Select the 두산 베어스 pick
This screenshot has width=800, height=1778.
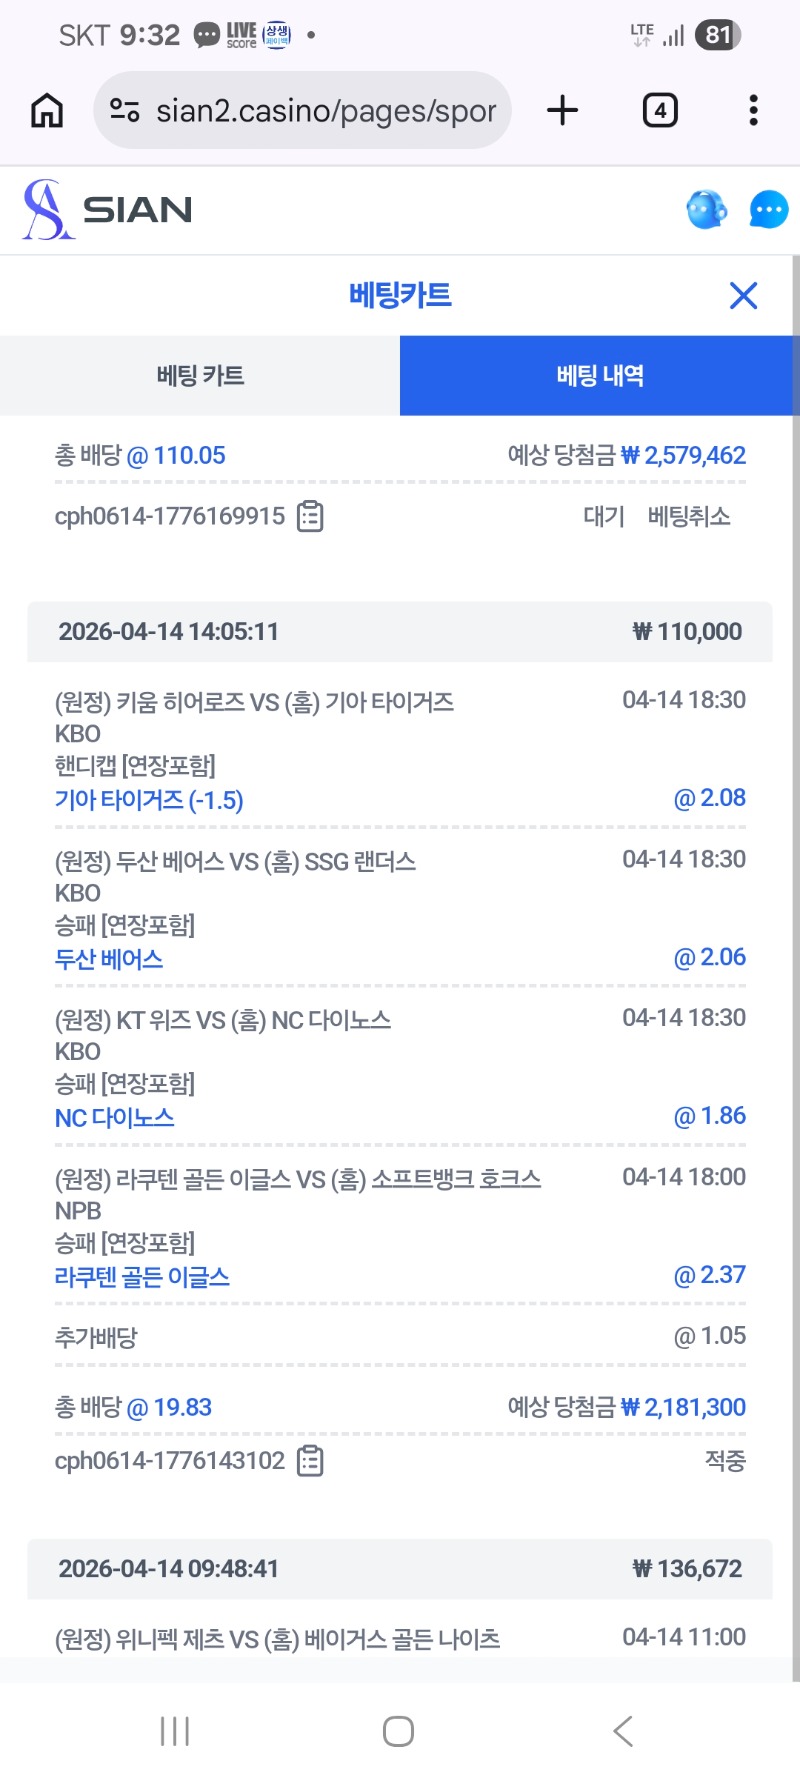coord(109,959)
